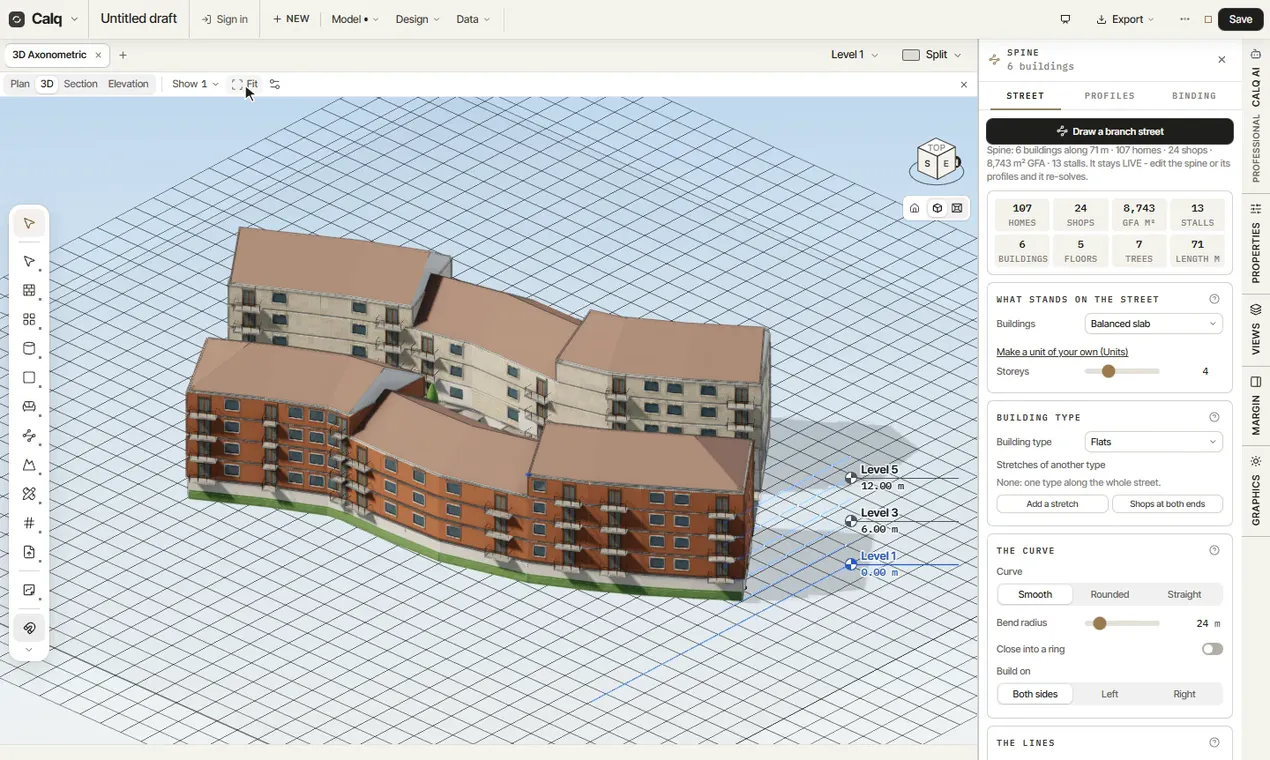
Task: Click the help icon for The Curve
Action: [x=1214, y=550]
